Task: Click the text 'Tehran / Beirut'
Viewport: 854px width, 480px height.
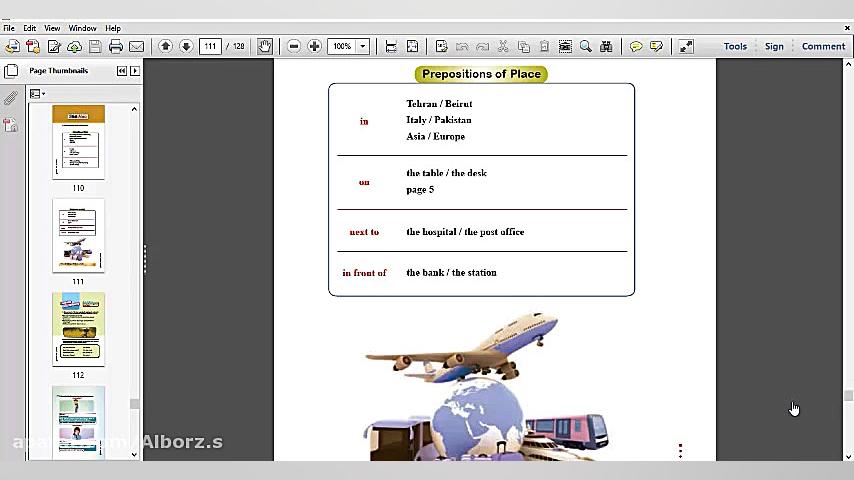Action: pos(439,104)
